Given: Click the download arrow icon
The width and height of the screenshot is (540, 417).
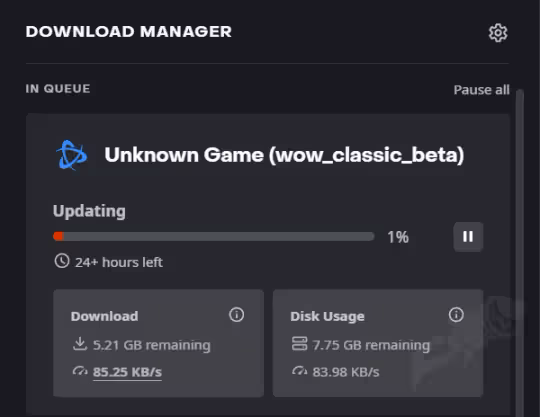Looking at the screenshot, I should [80, 344].
